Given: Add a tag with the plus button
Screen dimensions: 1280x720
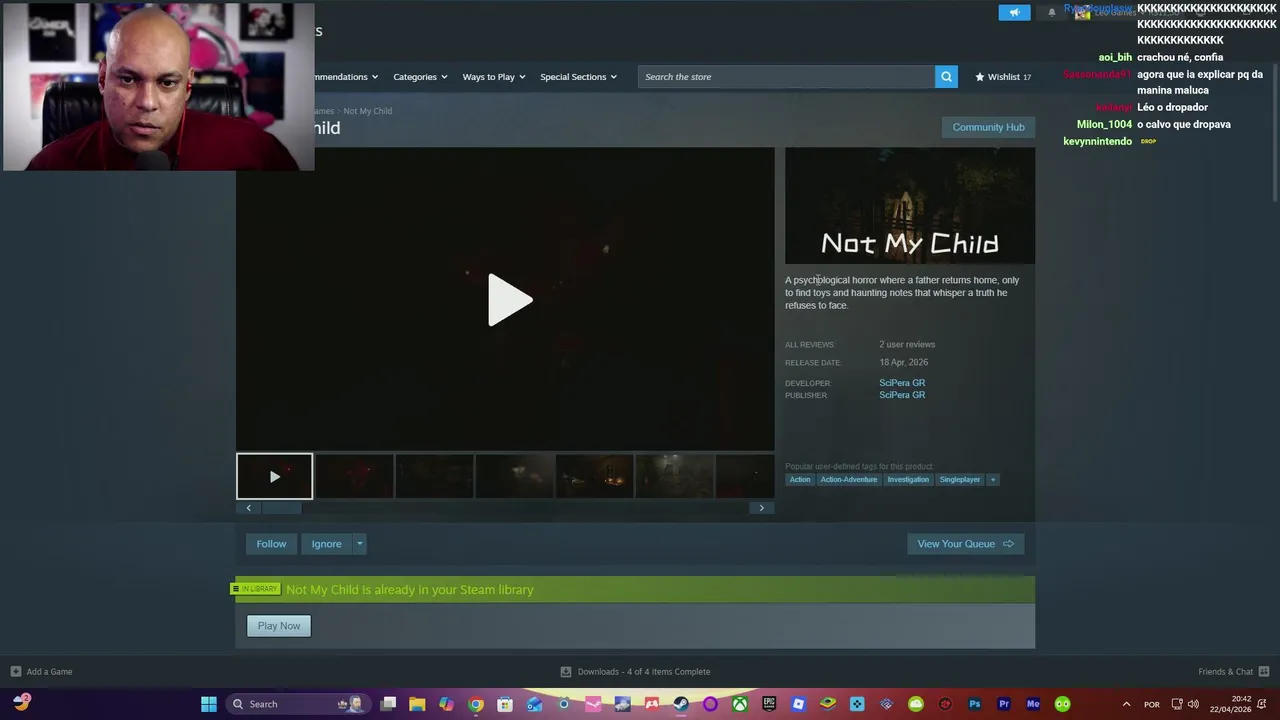Looking at the screenshot, I should point(993,480).
